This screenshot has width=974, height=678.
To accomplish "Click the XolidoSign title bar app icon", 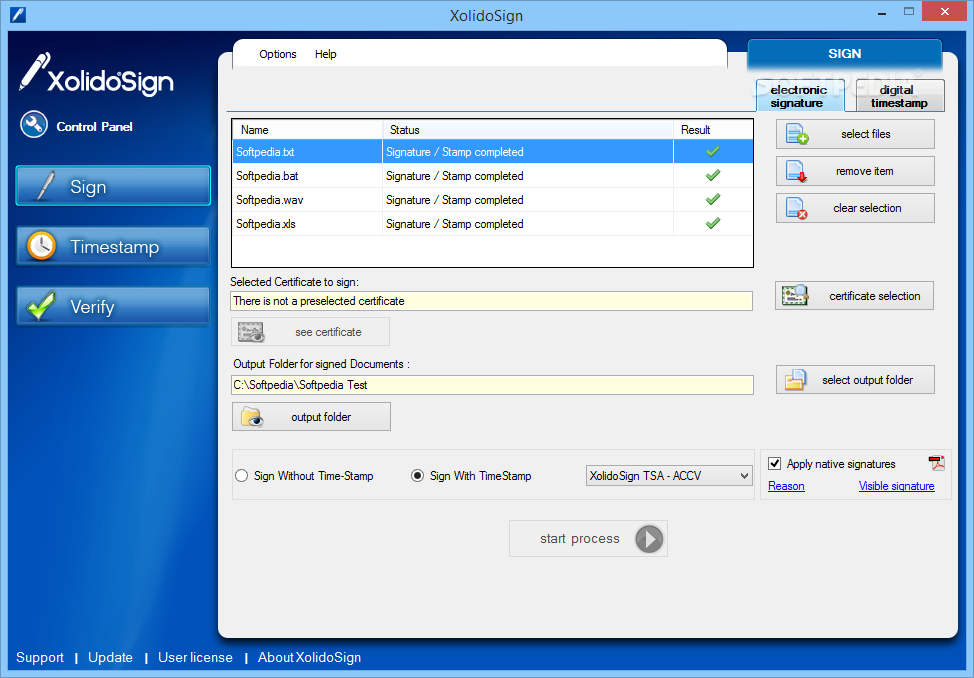I will coord(18,14).
